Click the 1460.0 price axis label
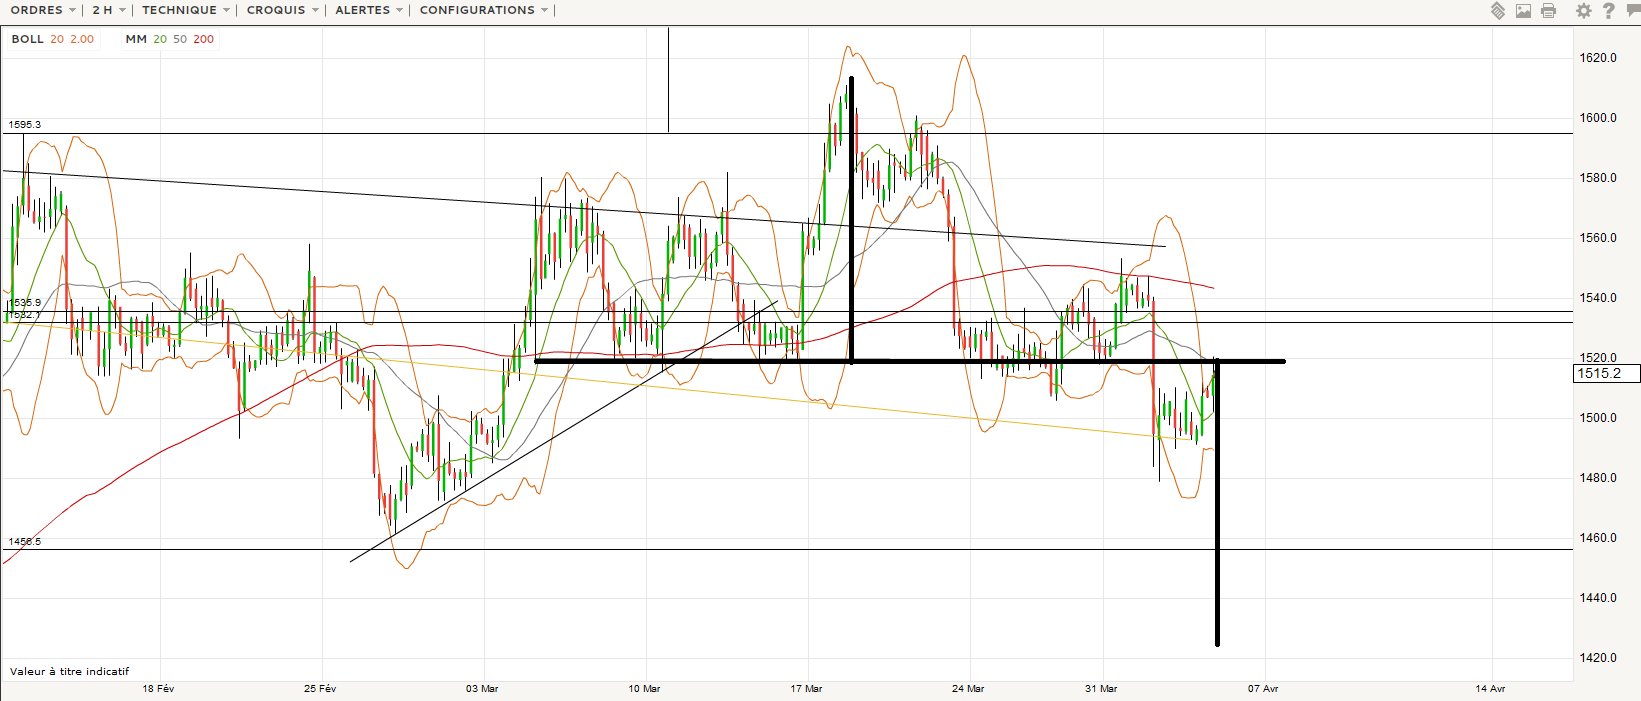1641x701 pixels. point(1598,538)
